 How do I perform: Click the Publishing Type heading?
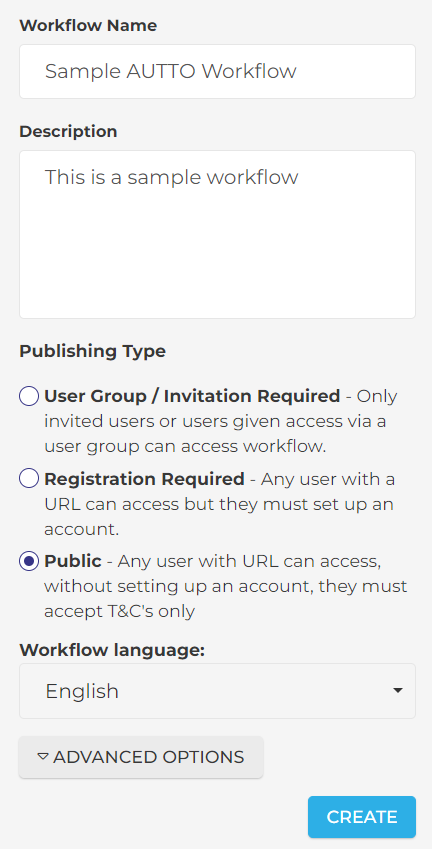pos(93,351)
